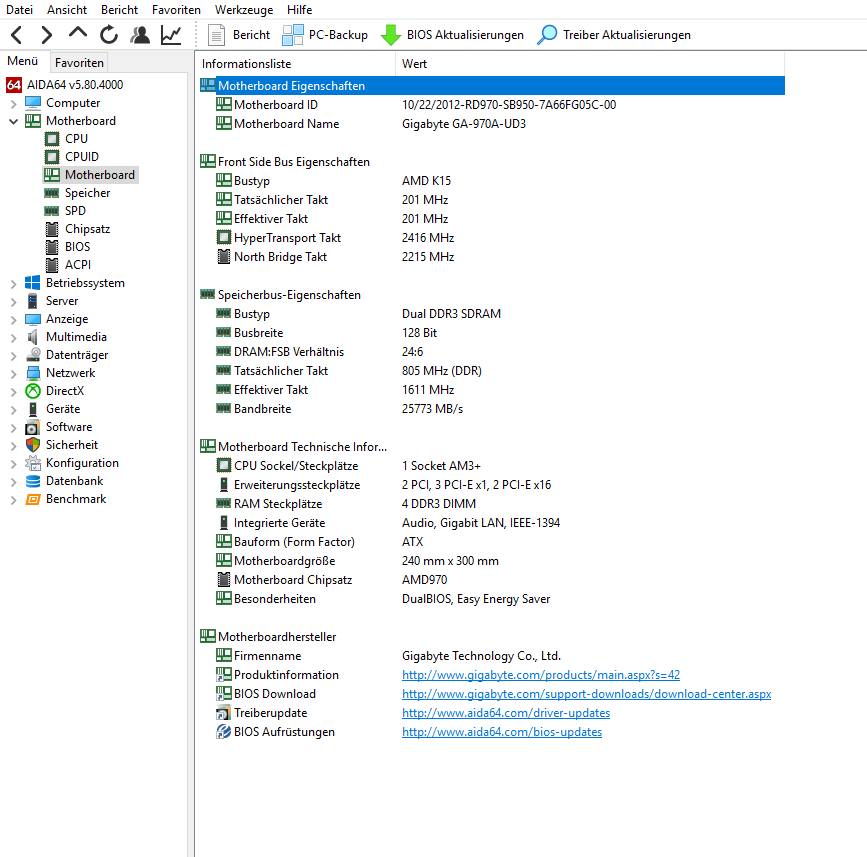
Task: Click the Computer monitor icon in tree
Action: pos(33,103)
